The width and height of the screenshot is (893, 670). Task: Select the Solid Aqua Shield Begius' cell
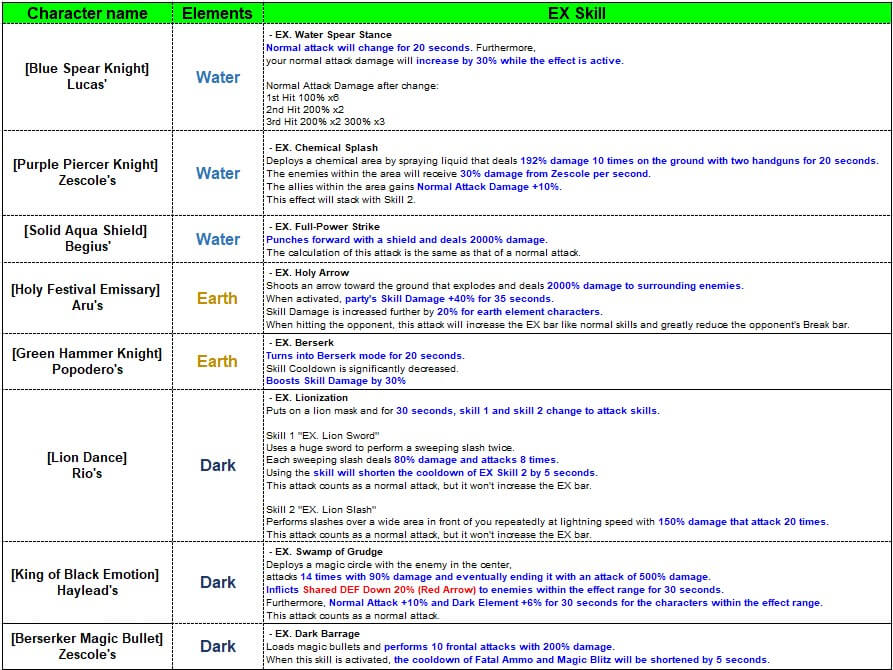point(87,239)
